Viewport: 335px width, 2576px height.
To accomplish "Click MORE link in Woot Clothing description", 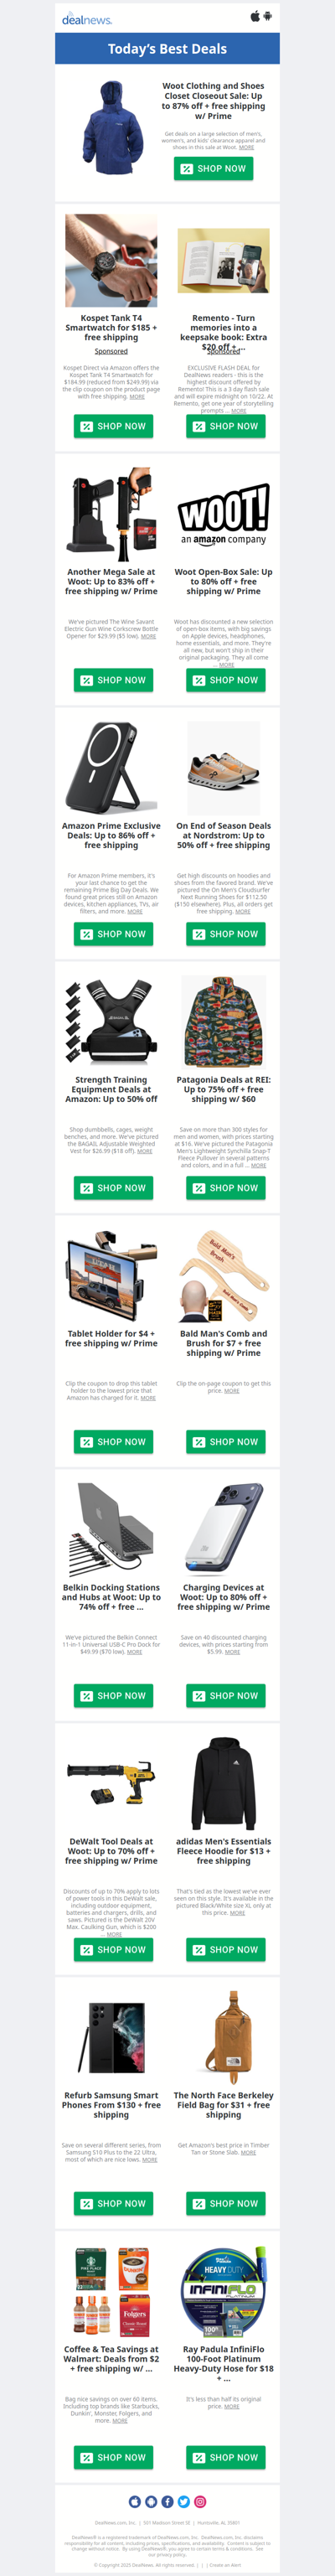I will (247, 147).
